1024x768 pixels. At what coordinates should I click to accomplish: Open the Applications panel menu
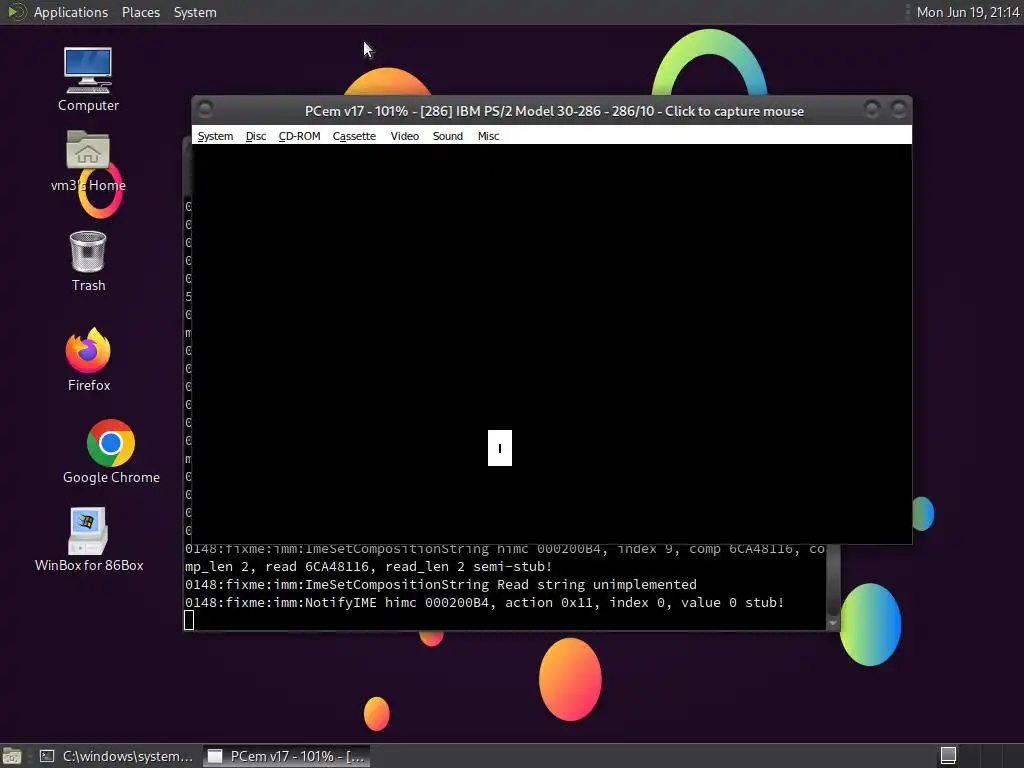click(71, 12)
